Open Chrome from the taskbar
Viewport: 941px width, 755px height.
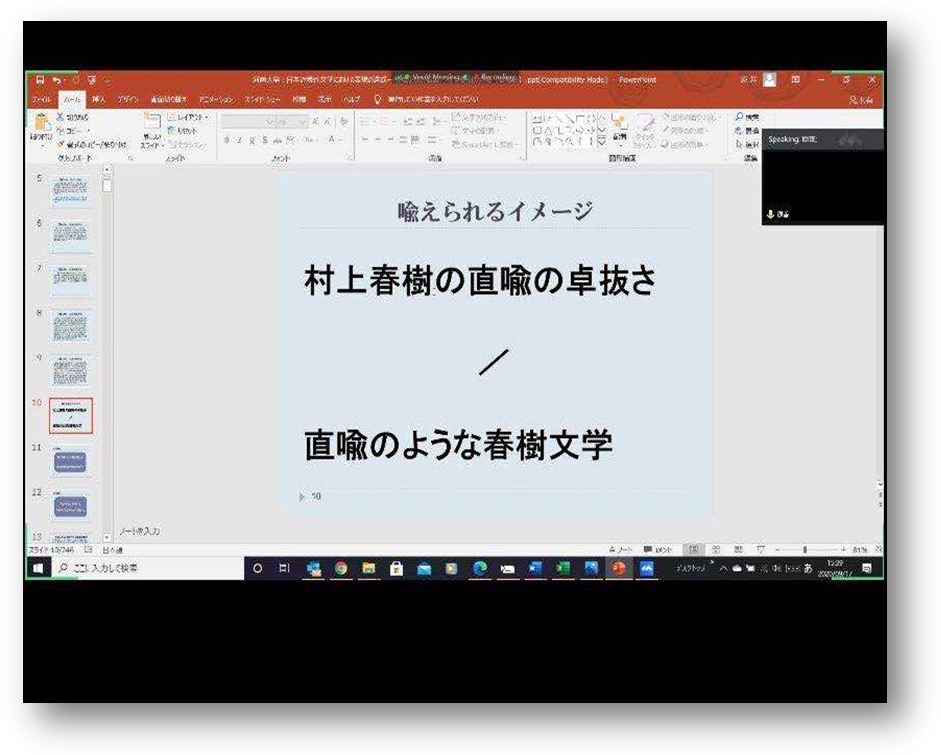(341, 568)
